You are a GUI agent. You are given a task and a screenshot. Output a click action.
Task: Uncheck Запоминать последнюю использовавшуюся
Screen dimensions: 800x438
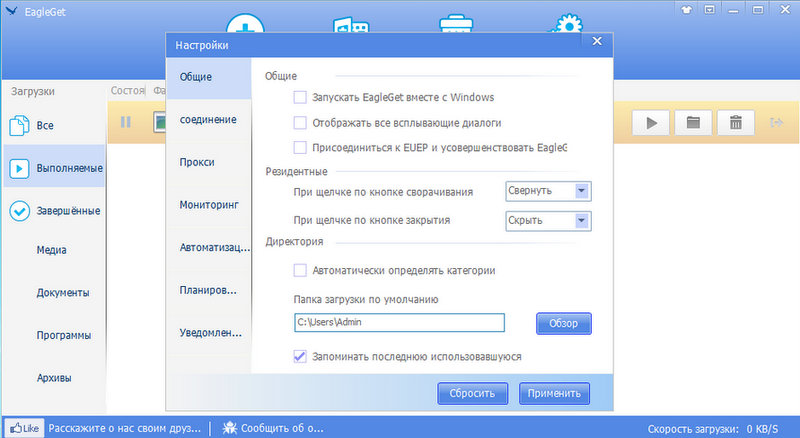[300, 356]
